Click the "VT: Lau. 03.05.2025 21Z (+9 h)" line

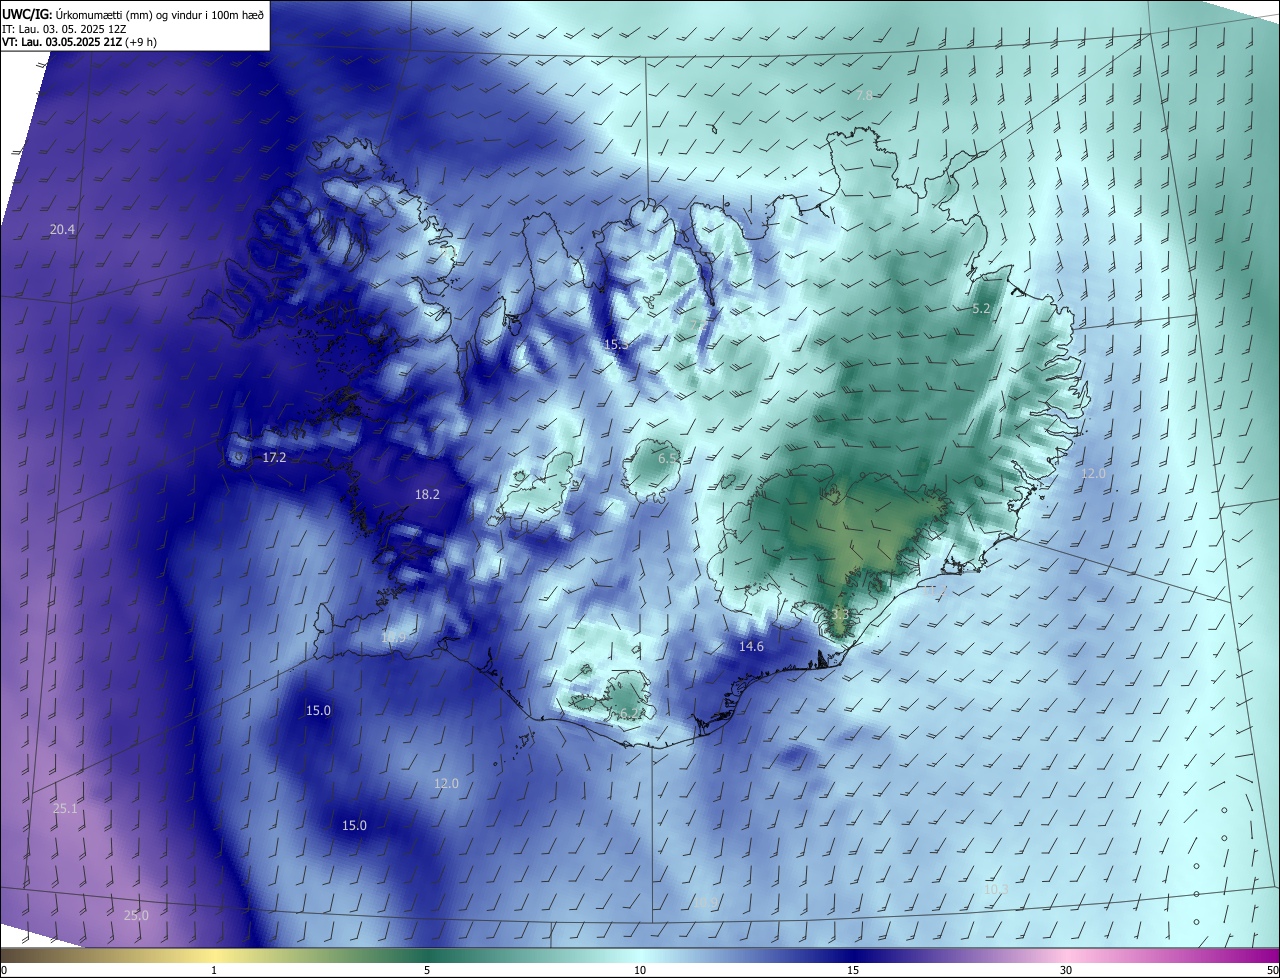(x=79, y=41)
